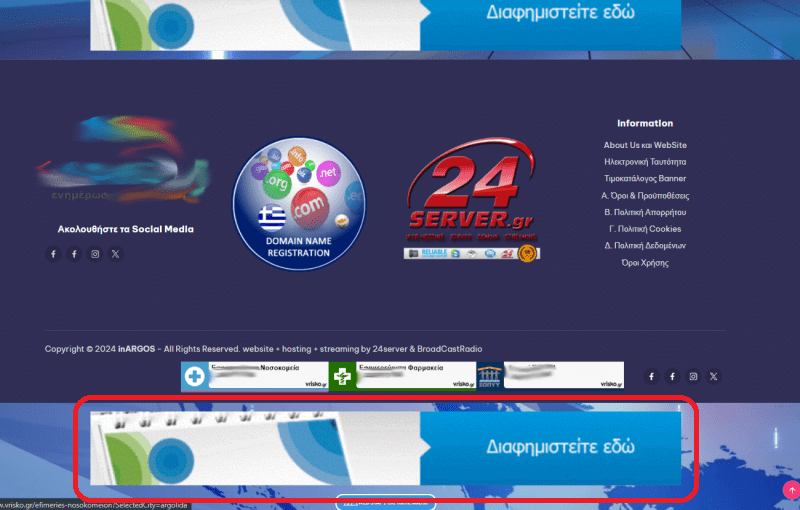This screenshot has width=800, height=510.
Task: Open the 24 Server.gr logo
Action: (472, 197)
